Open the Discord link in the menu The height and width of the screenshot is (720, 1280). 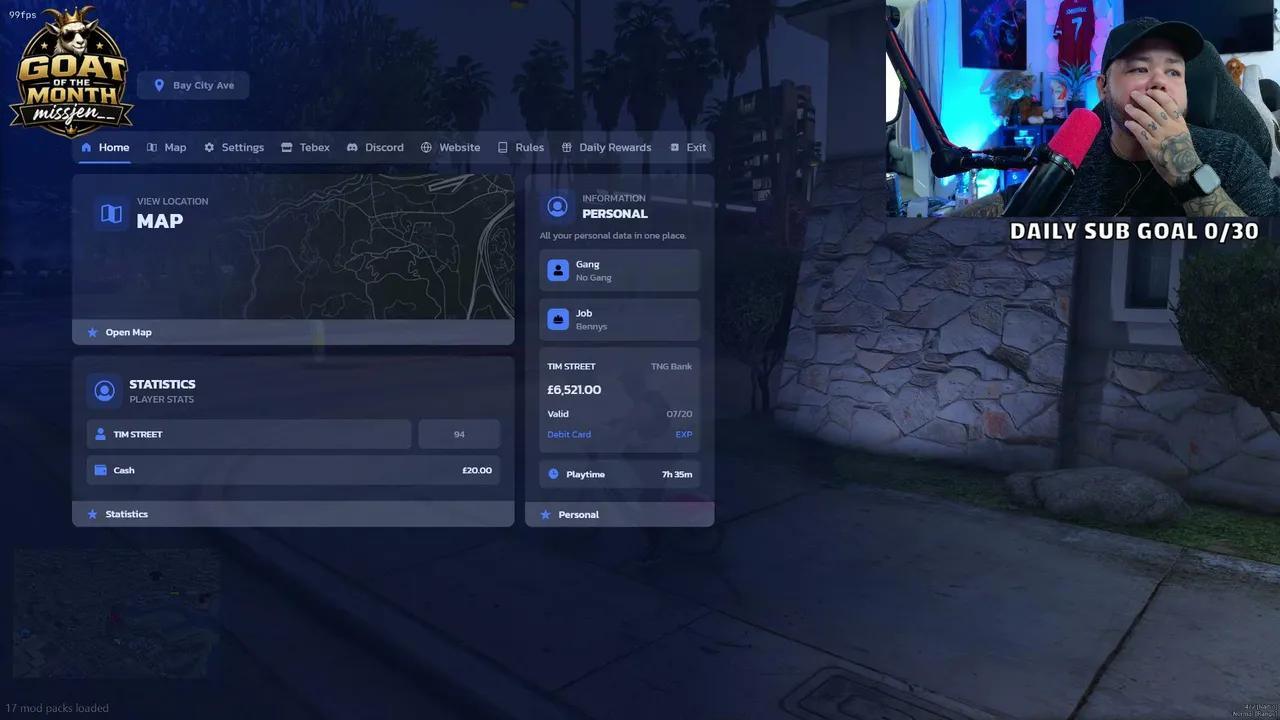click(375, 147)
